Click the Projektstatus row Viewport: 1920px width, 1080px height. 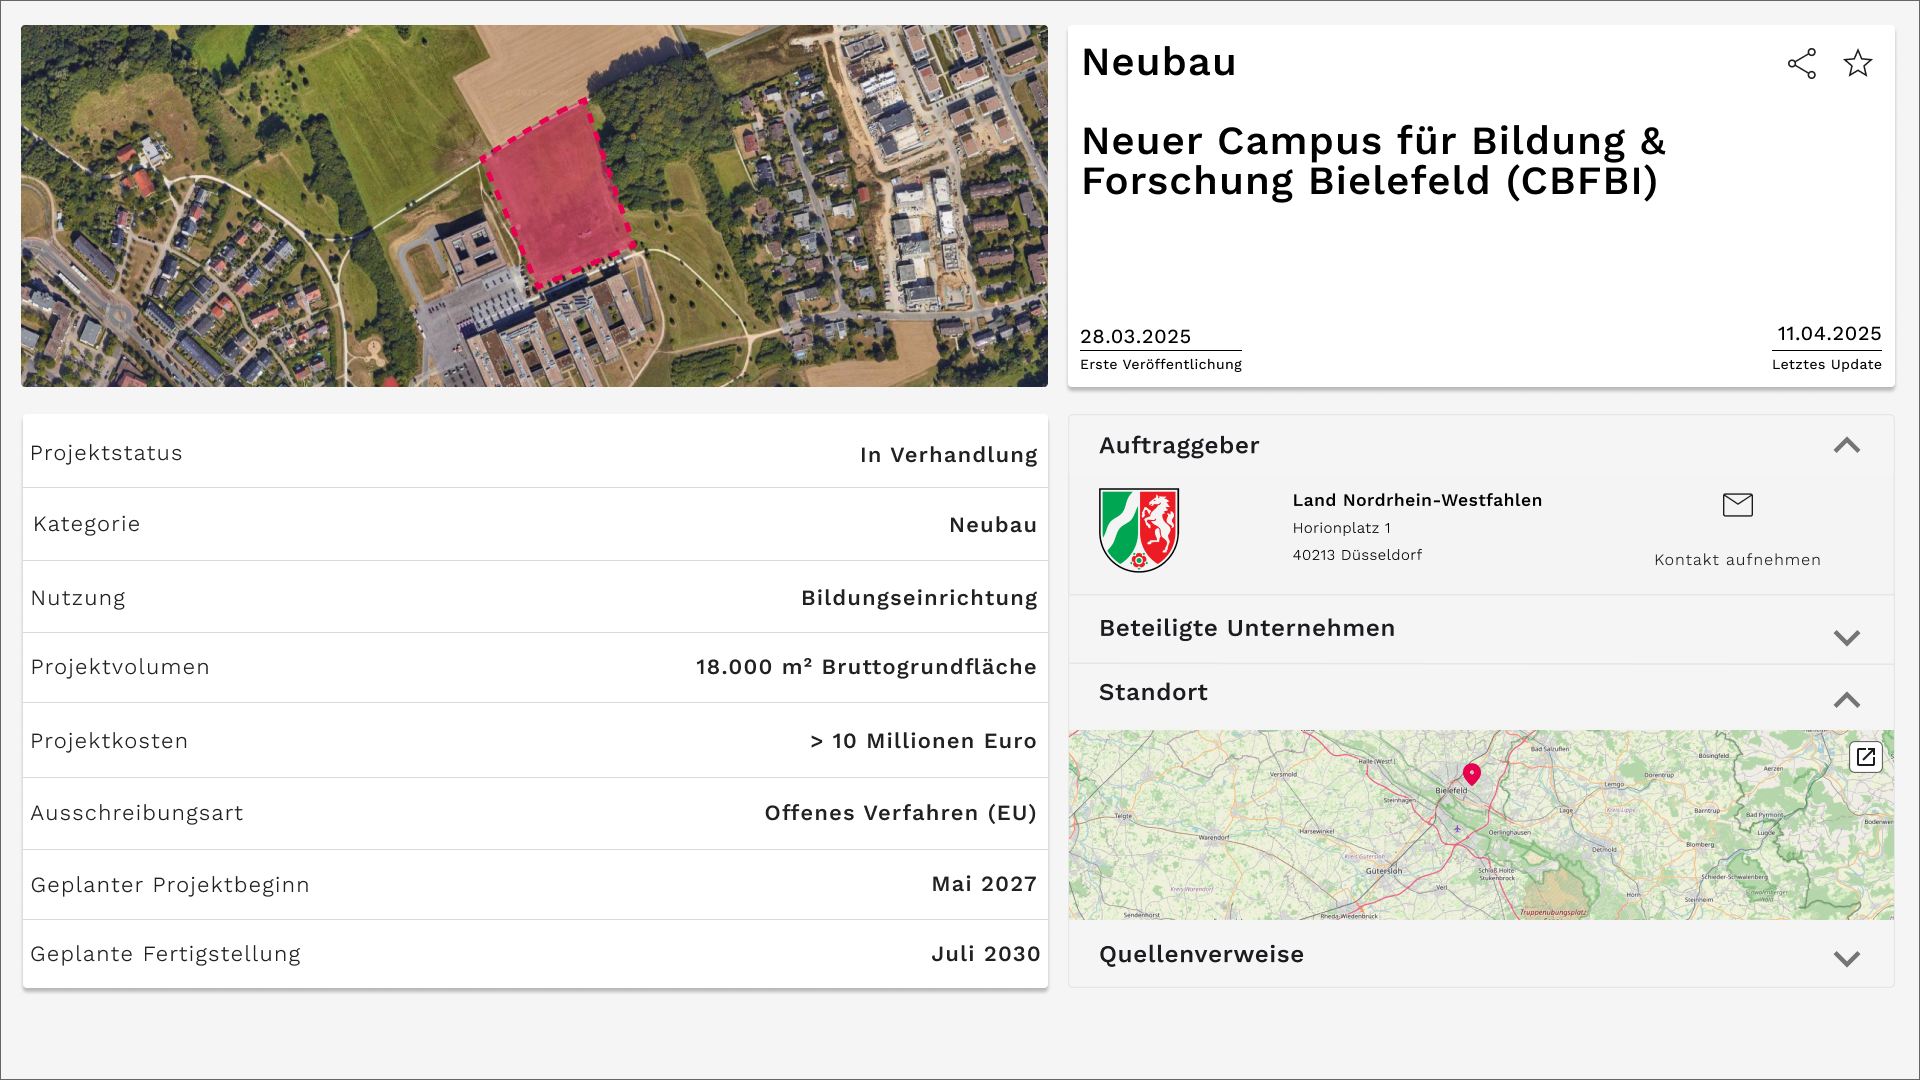click(x=535, y=453)
